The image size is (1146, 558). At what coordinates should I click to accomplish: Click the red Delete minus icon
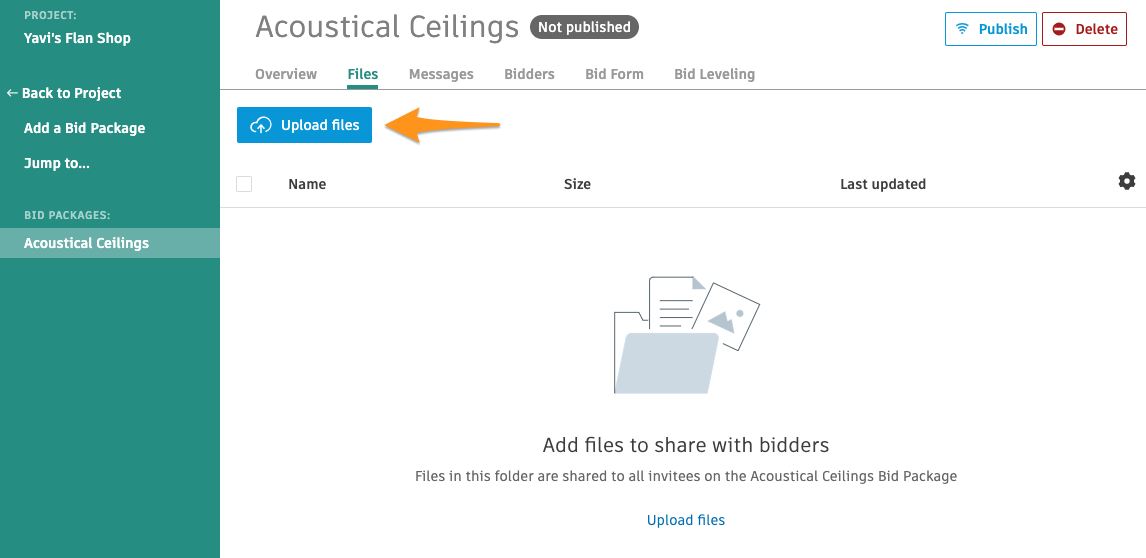(x=1059, y=29)
